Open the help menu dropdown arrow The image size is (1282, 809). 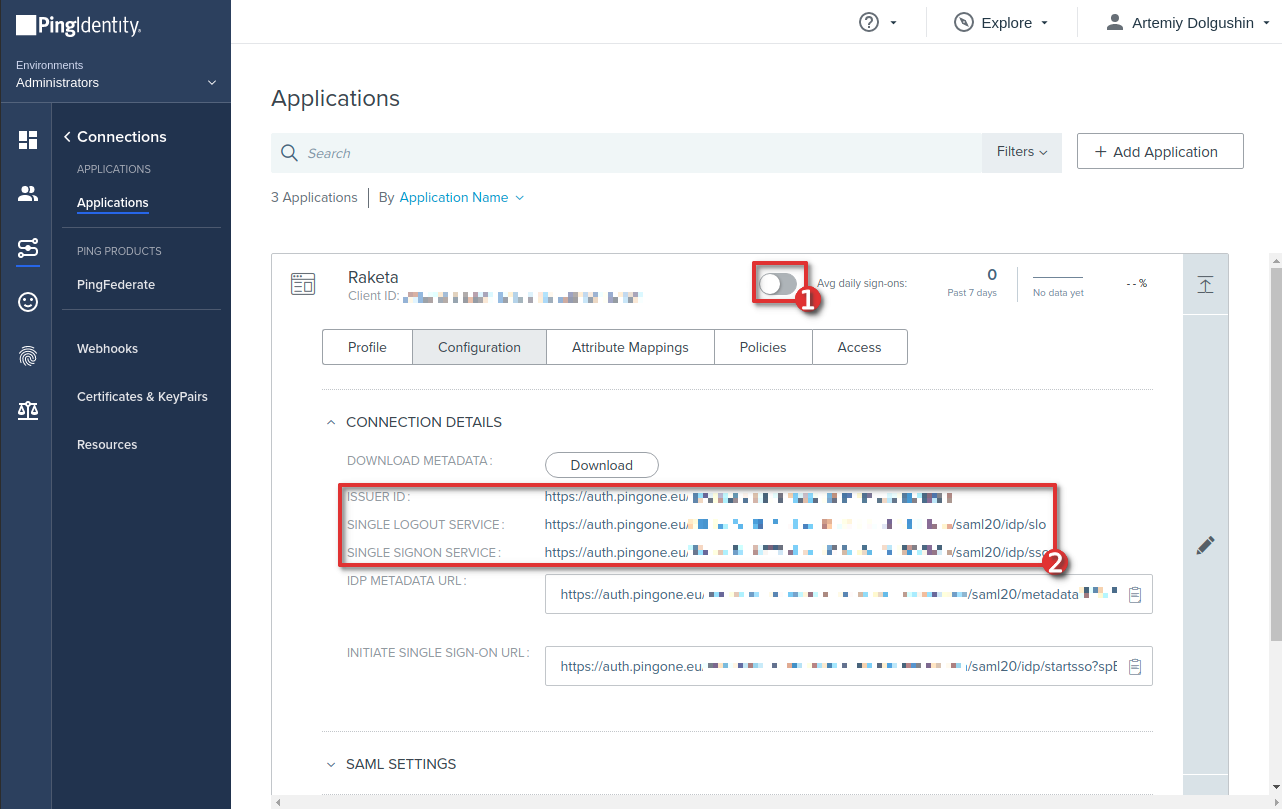pos(893,23)
